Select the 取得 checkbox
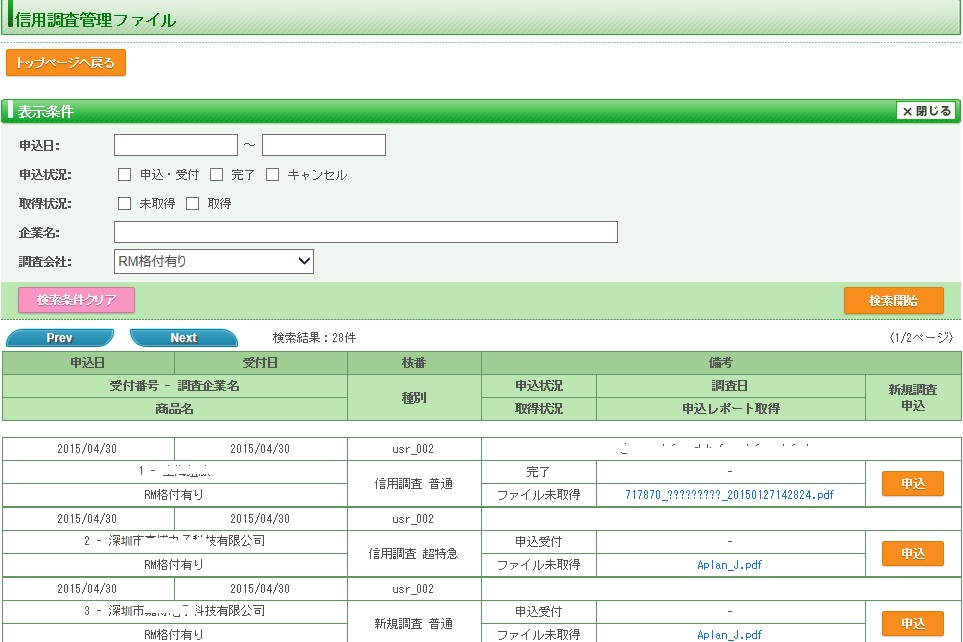 pyautogui.click(x=193, y=204)
